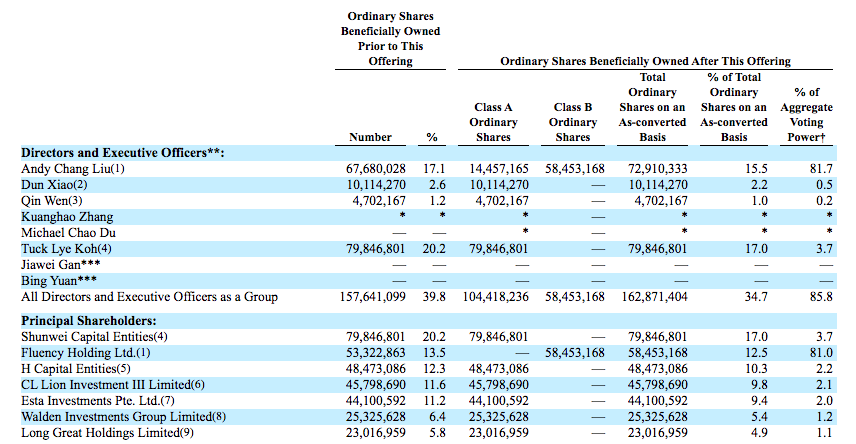Select the H Capital Entities row label

pyautogui.click(x=73, y=369)
